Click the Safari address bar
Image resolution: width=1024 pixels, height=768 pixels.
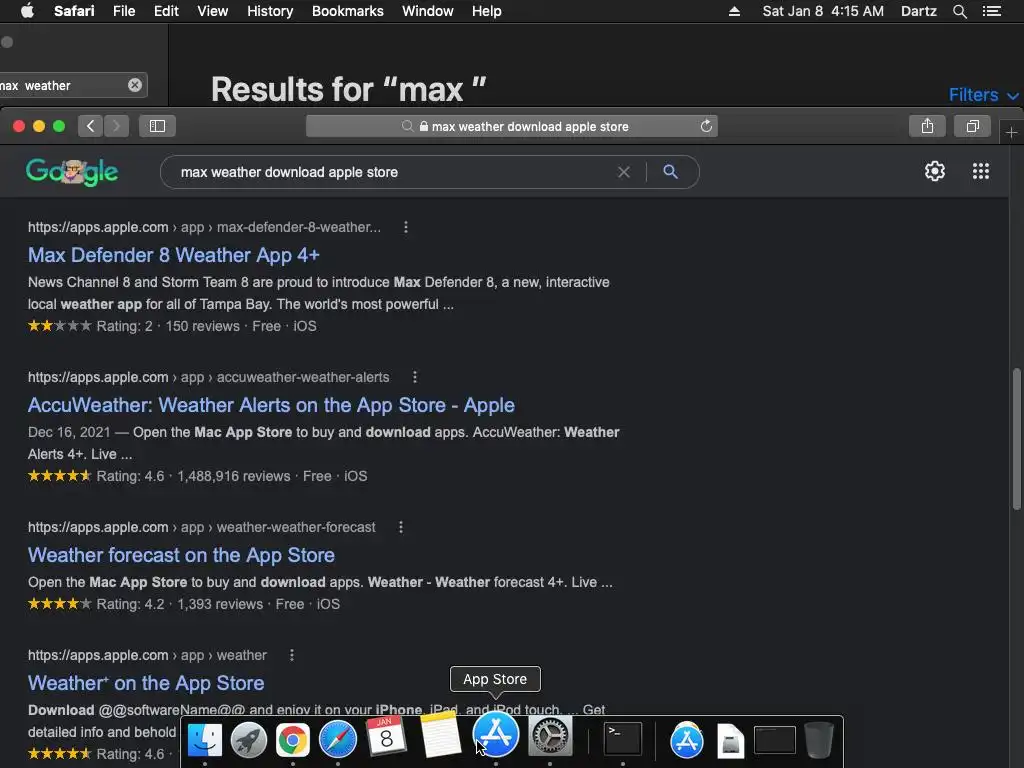click(511, 126)
